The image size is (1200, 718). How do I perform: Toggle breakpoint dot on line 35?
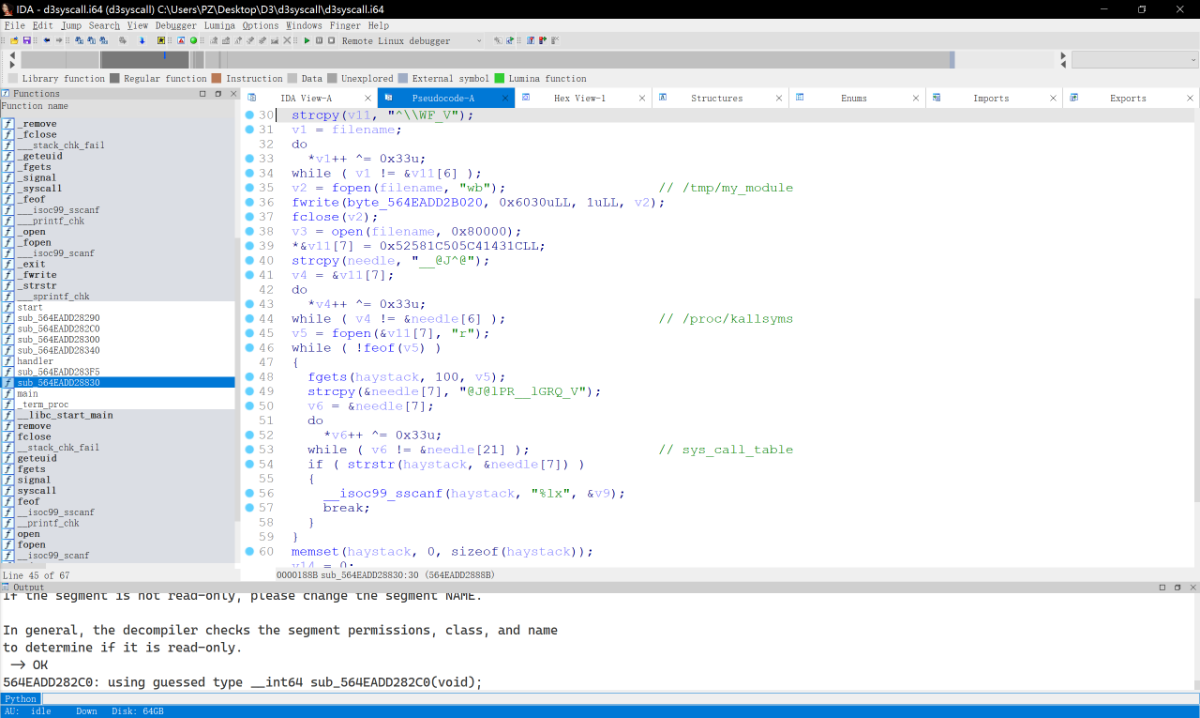click(x=249, y=187)
